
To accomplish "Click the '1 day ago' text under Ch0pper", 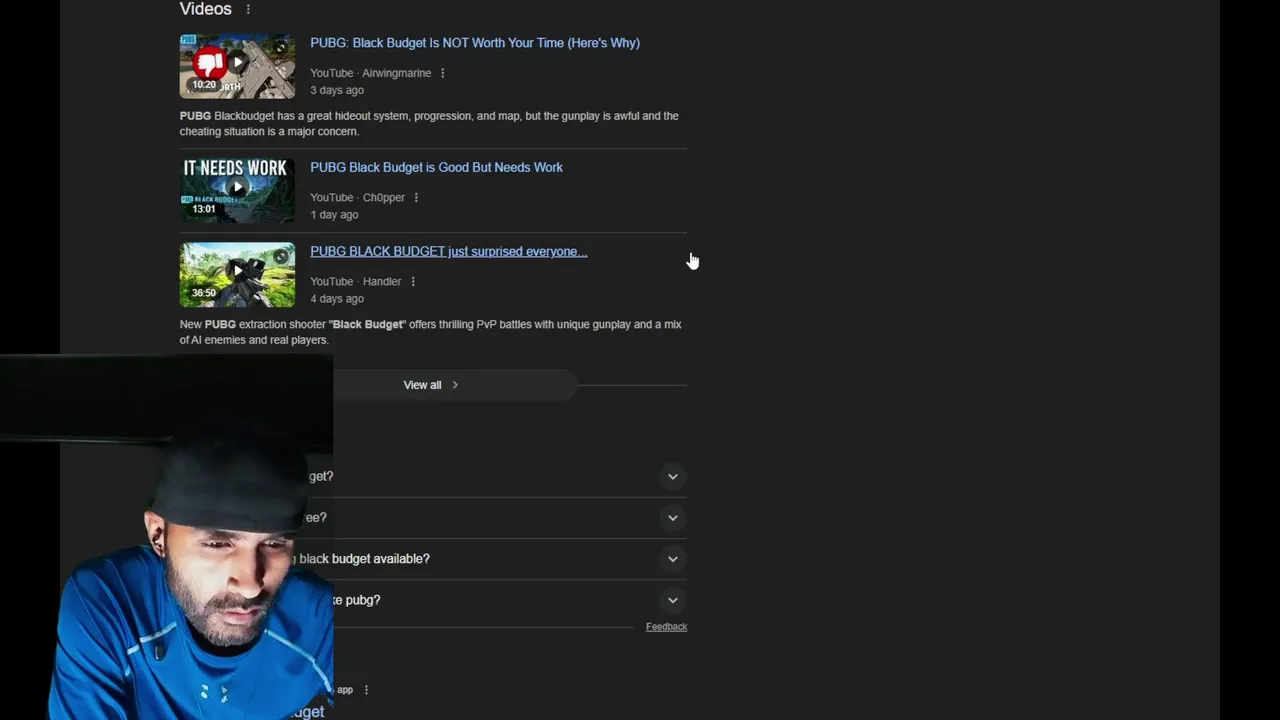I will point(334,215).
